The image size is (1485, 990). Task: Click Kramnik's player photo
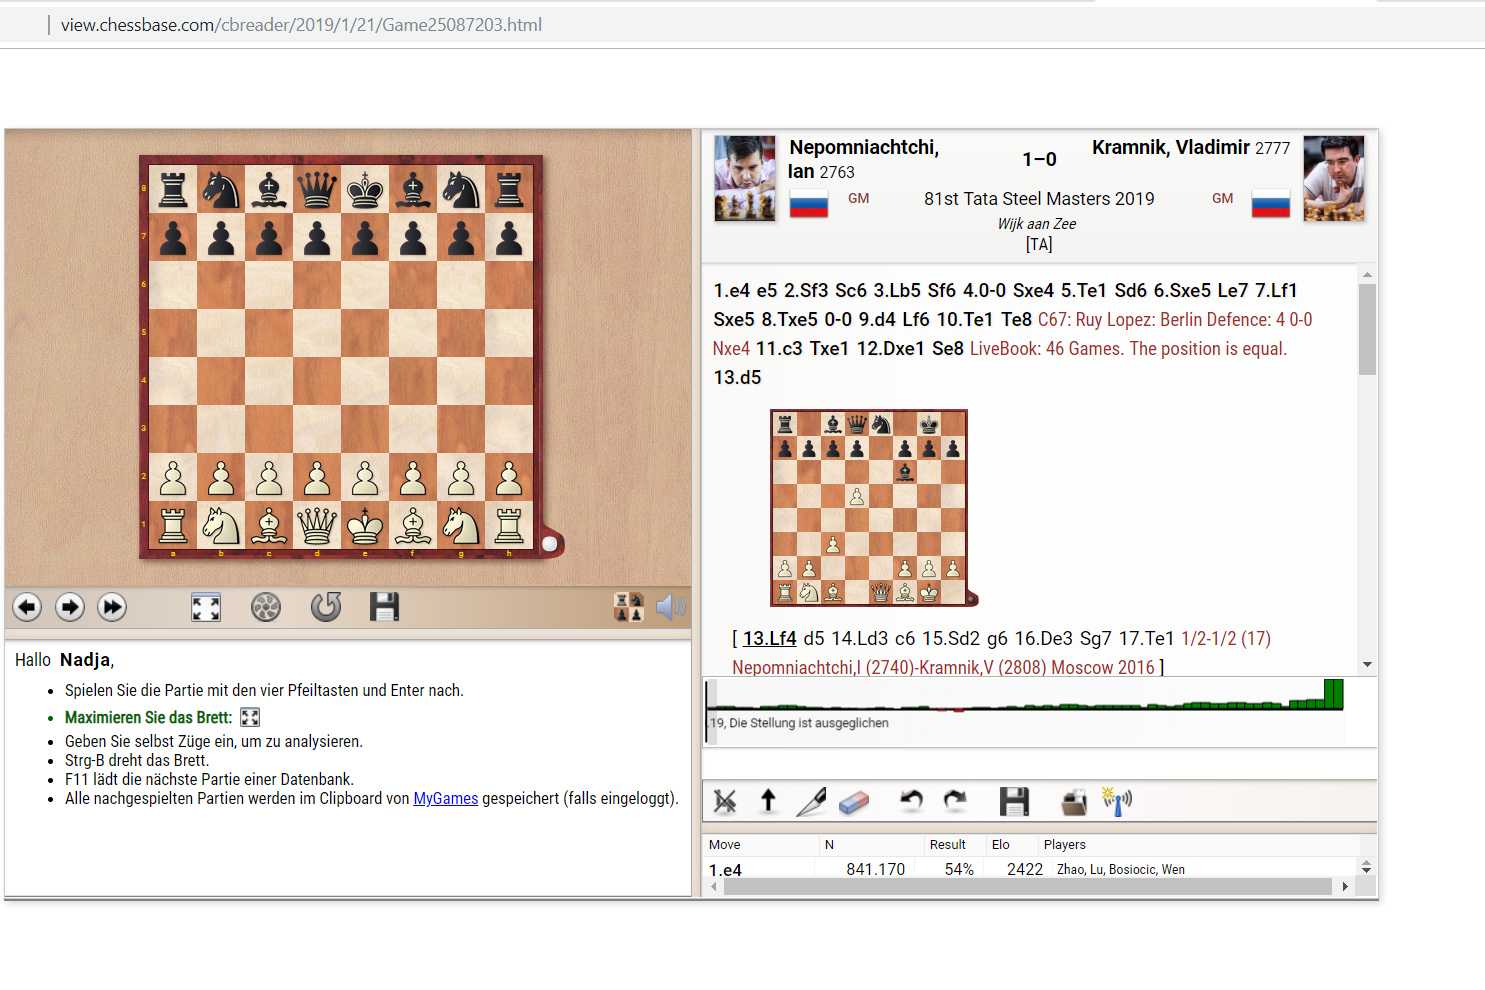coord(1334,178)
